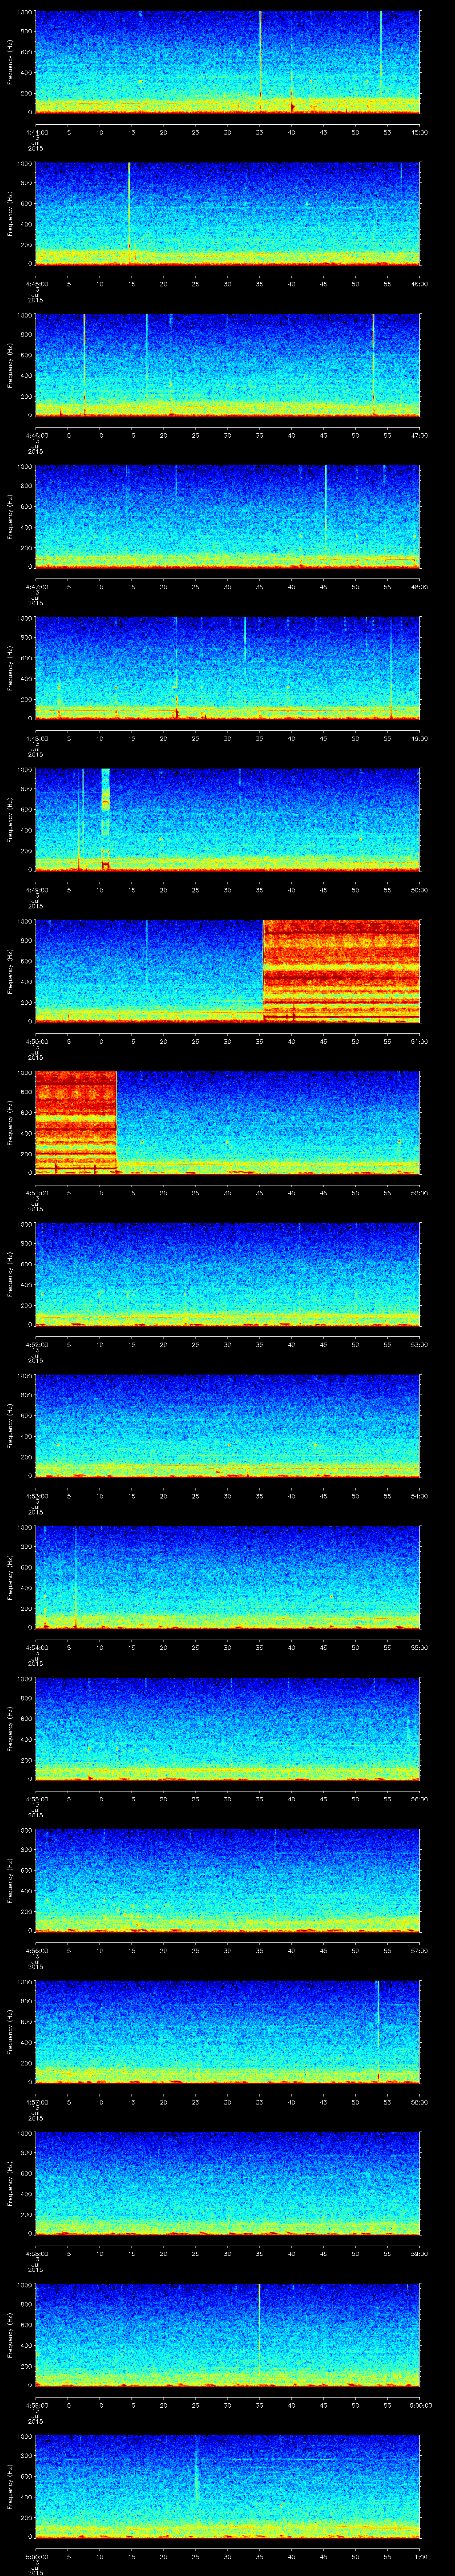This screenshot has width=455, height=2576.
Task: Click the red broadband noise block in the 4:51:00 spectrogram
Action: click(76, 1122)
